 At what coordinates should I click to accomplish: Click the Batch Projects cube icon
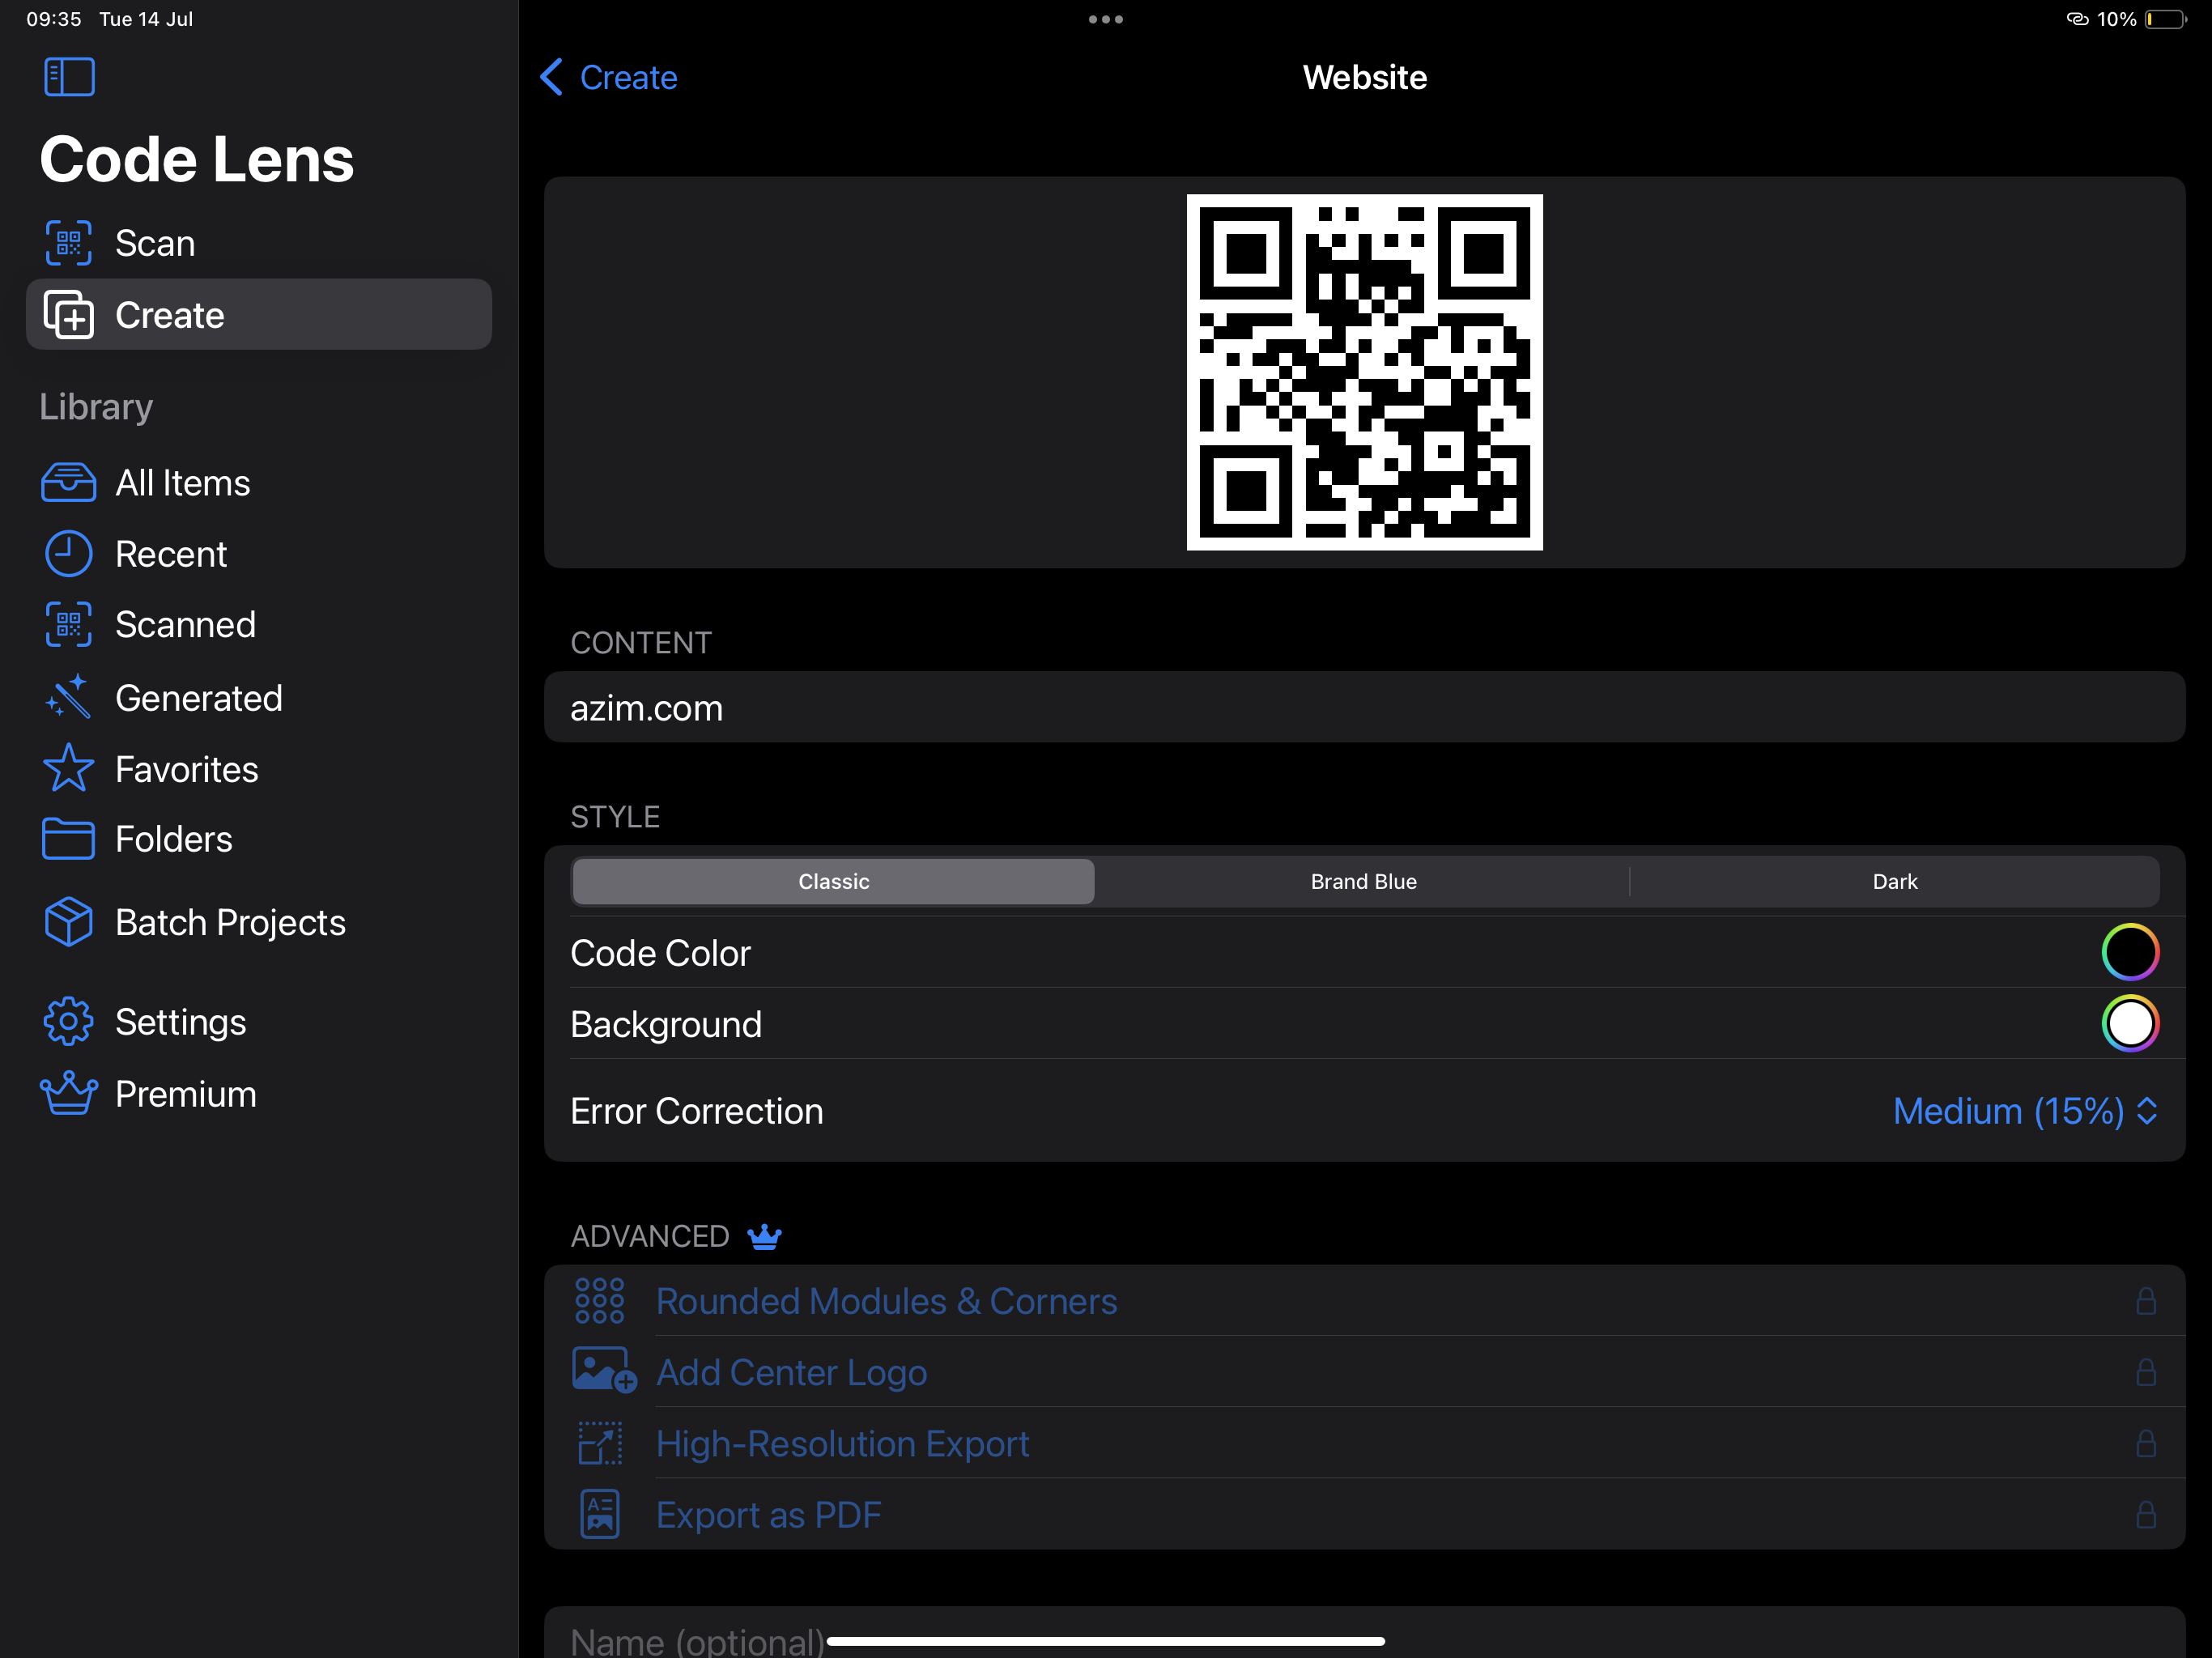click(x=68, y=922)
